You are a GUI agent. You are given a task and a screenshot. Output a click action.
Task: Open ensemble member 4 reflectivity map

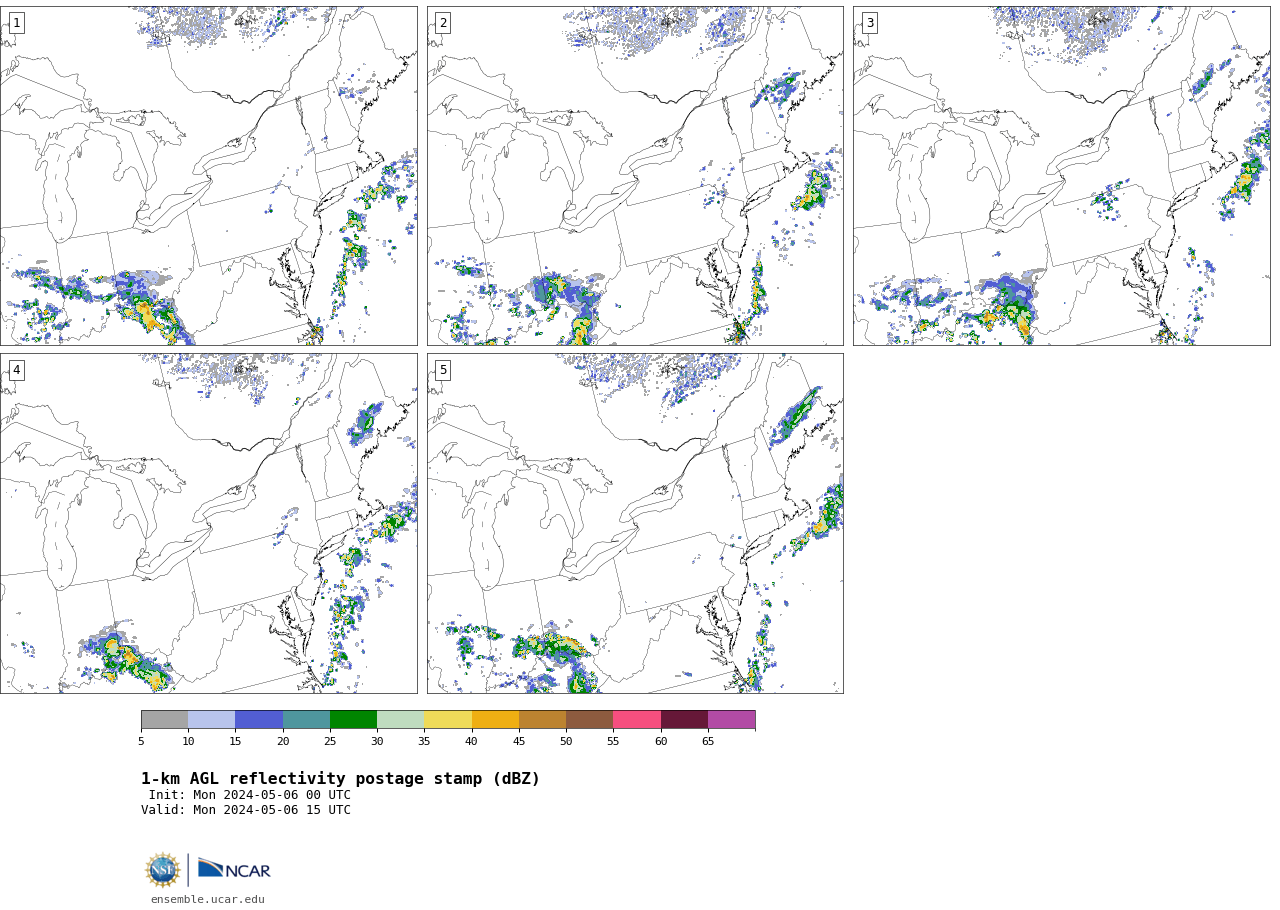tap(208, 523)
